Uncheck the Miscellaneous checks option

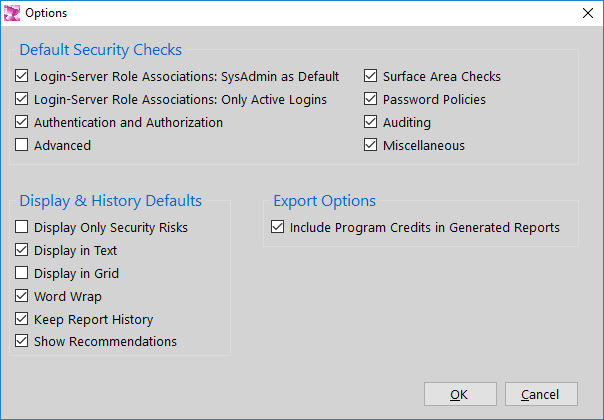click(x=371, y=145)
